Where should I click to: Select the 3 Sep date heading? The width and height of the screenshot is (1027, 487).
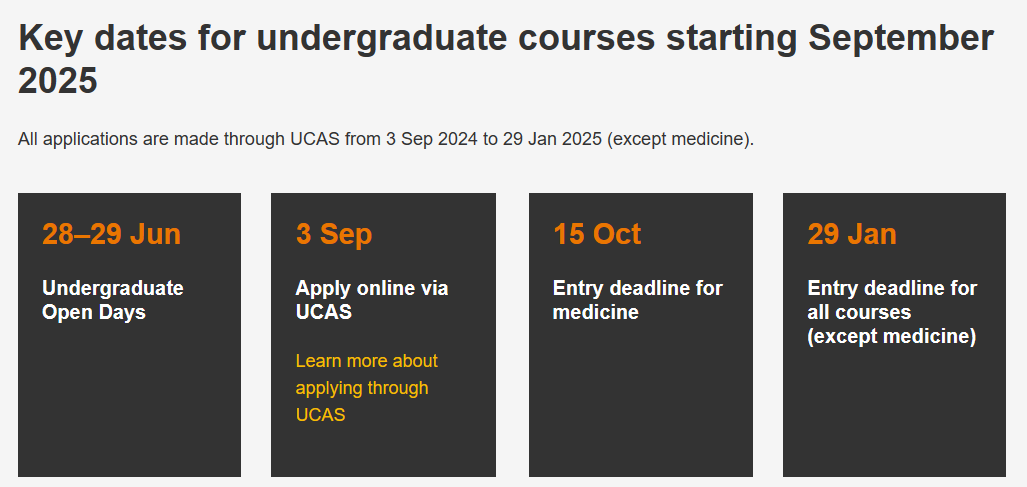[x=333, y=234]
